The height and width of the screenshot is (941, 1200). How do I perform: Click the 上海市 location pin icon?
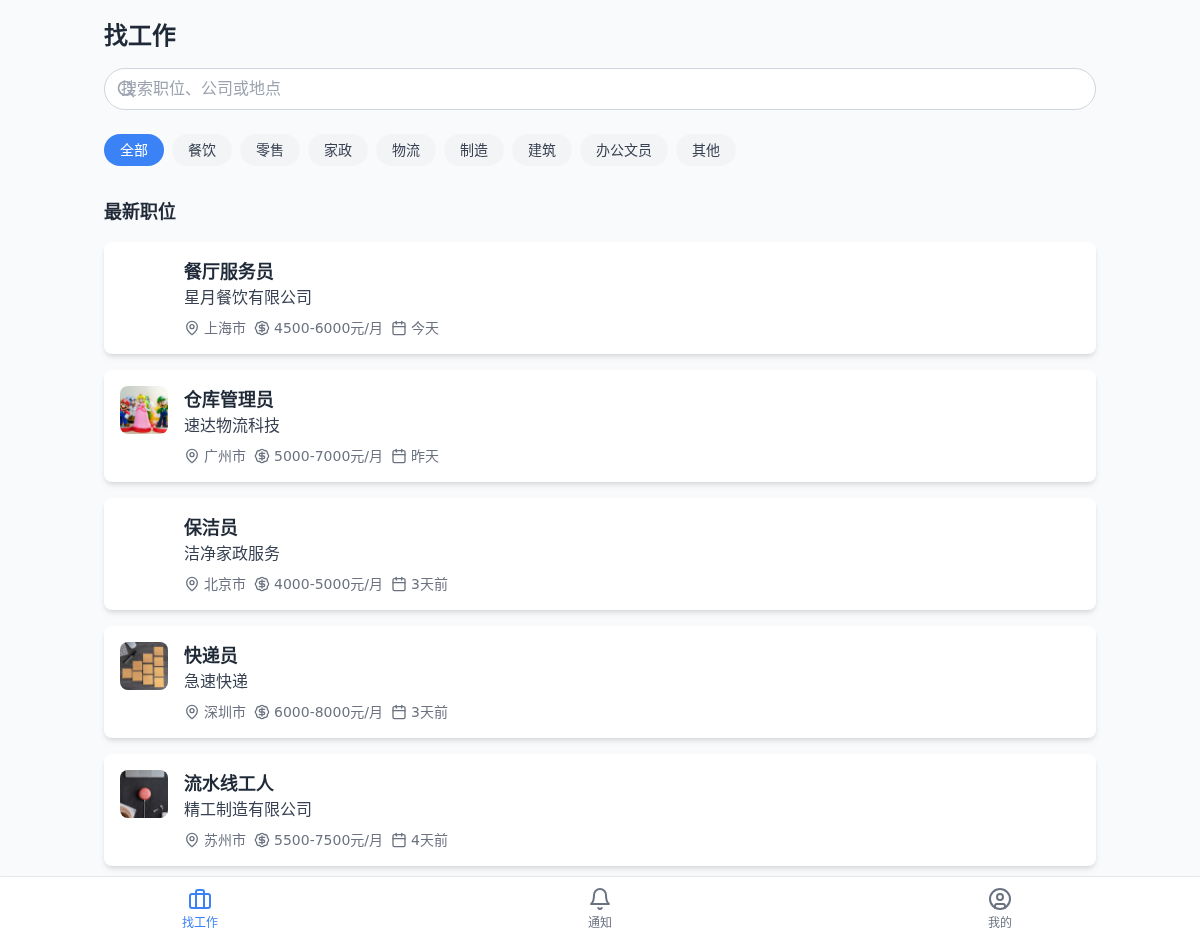(192, 328)
